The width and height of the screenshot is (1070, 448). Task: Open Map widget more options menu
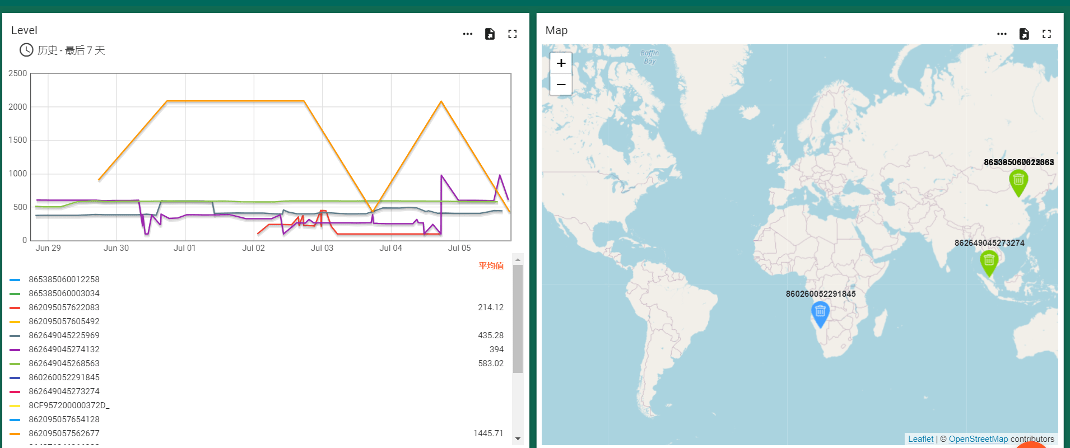1001,34
